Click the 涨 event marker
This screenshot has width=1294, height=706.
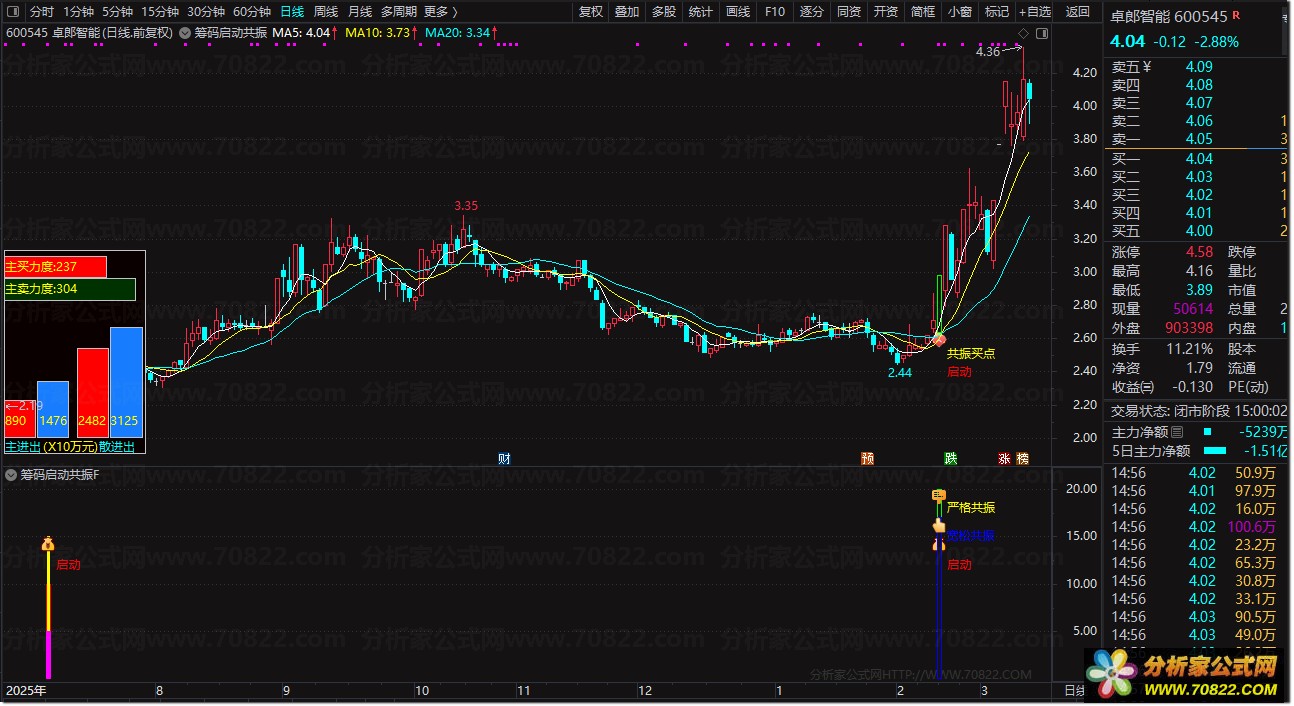click(1003, 458)
